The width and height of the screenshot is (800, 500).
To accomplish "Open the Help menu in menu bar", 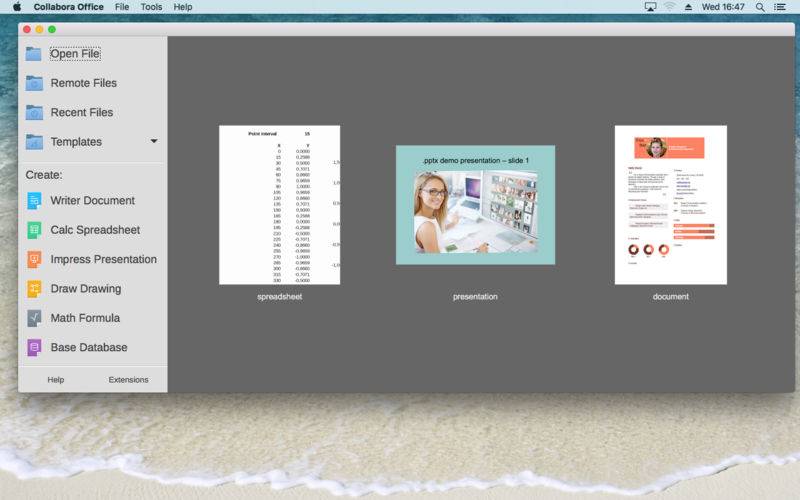I will (183, 7).
